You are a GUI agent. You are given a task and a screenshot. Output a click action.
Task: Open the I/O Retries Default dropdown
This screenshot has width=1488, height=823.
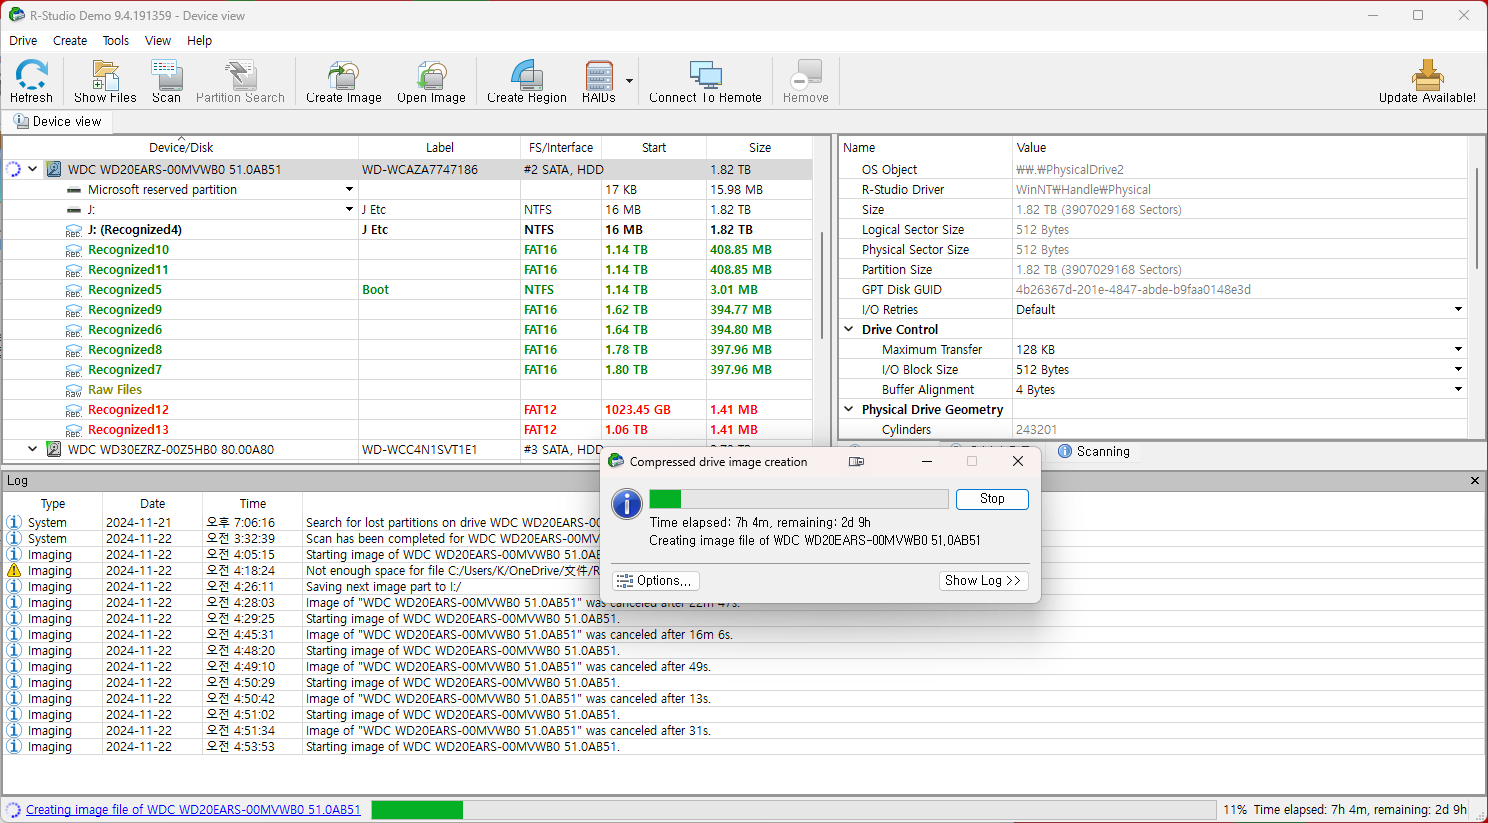(1458, 309)
